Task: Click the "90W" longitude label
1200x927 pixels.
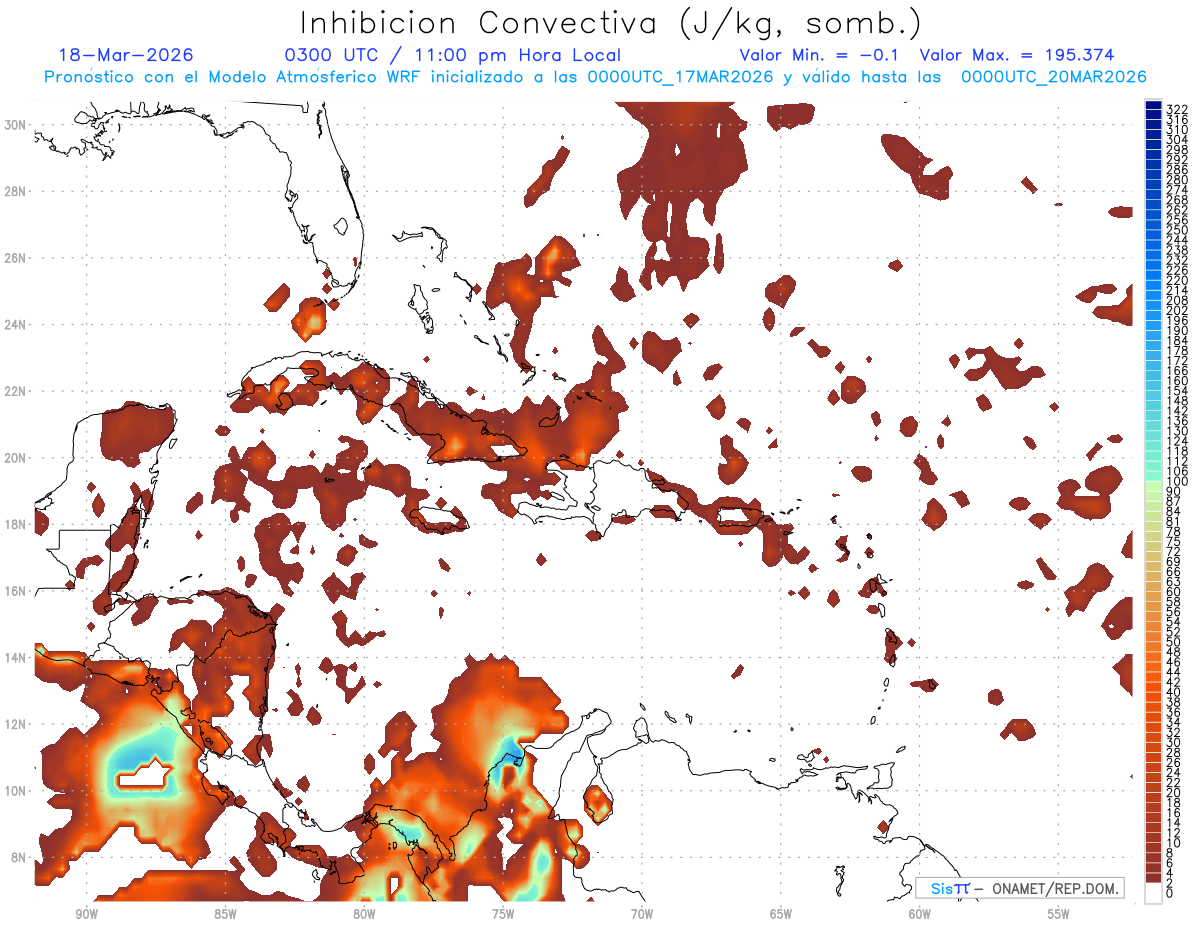Action: pyautogui.click(x=86, y=914)
